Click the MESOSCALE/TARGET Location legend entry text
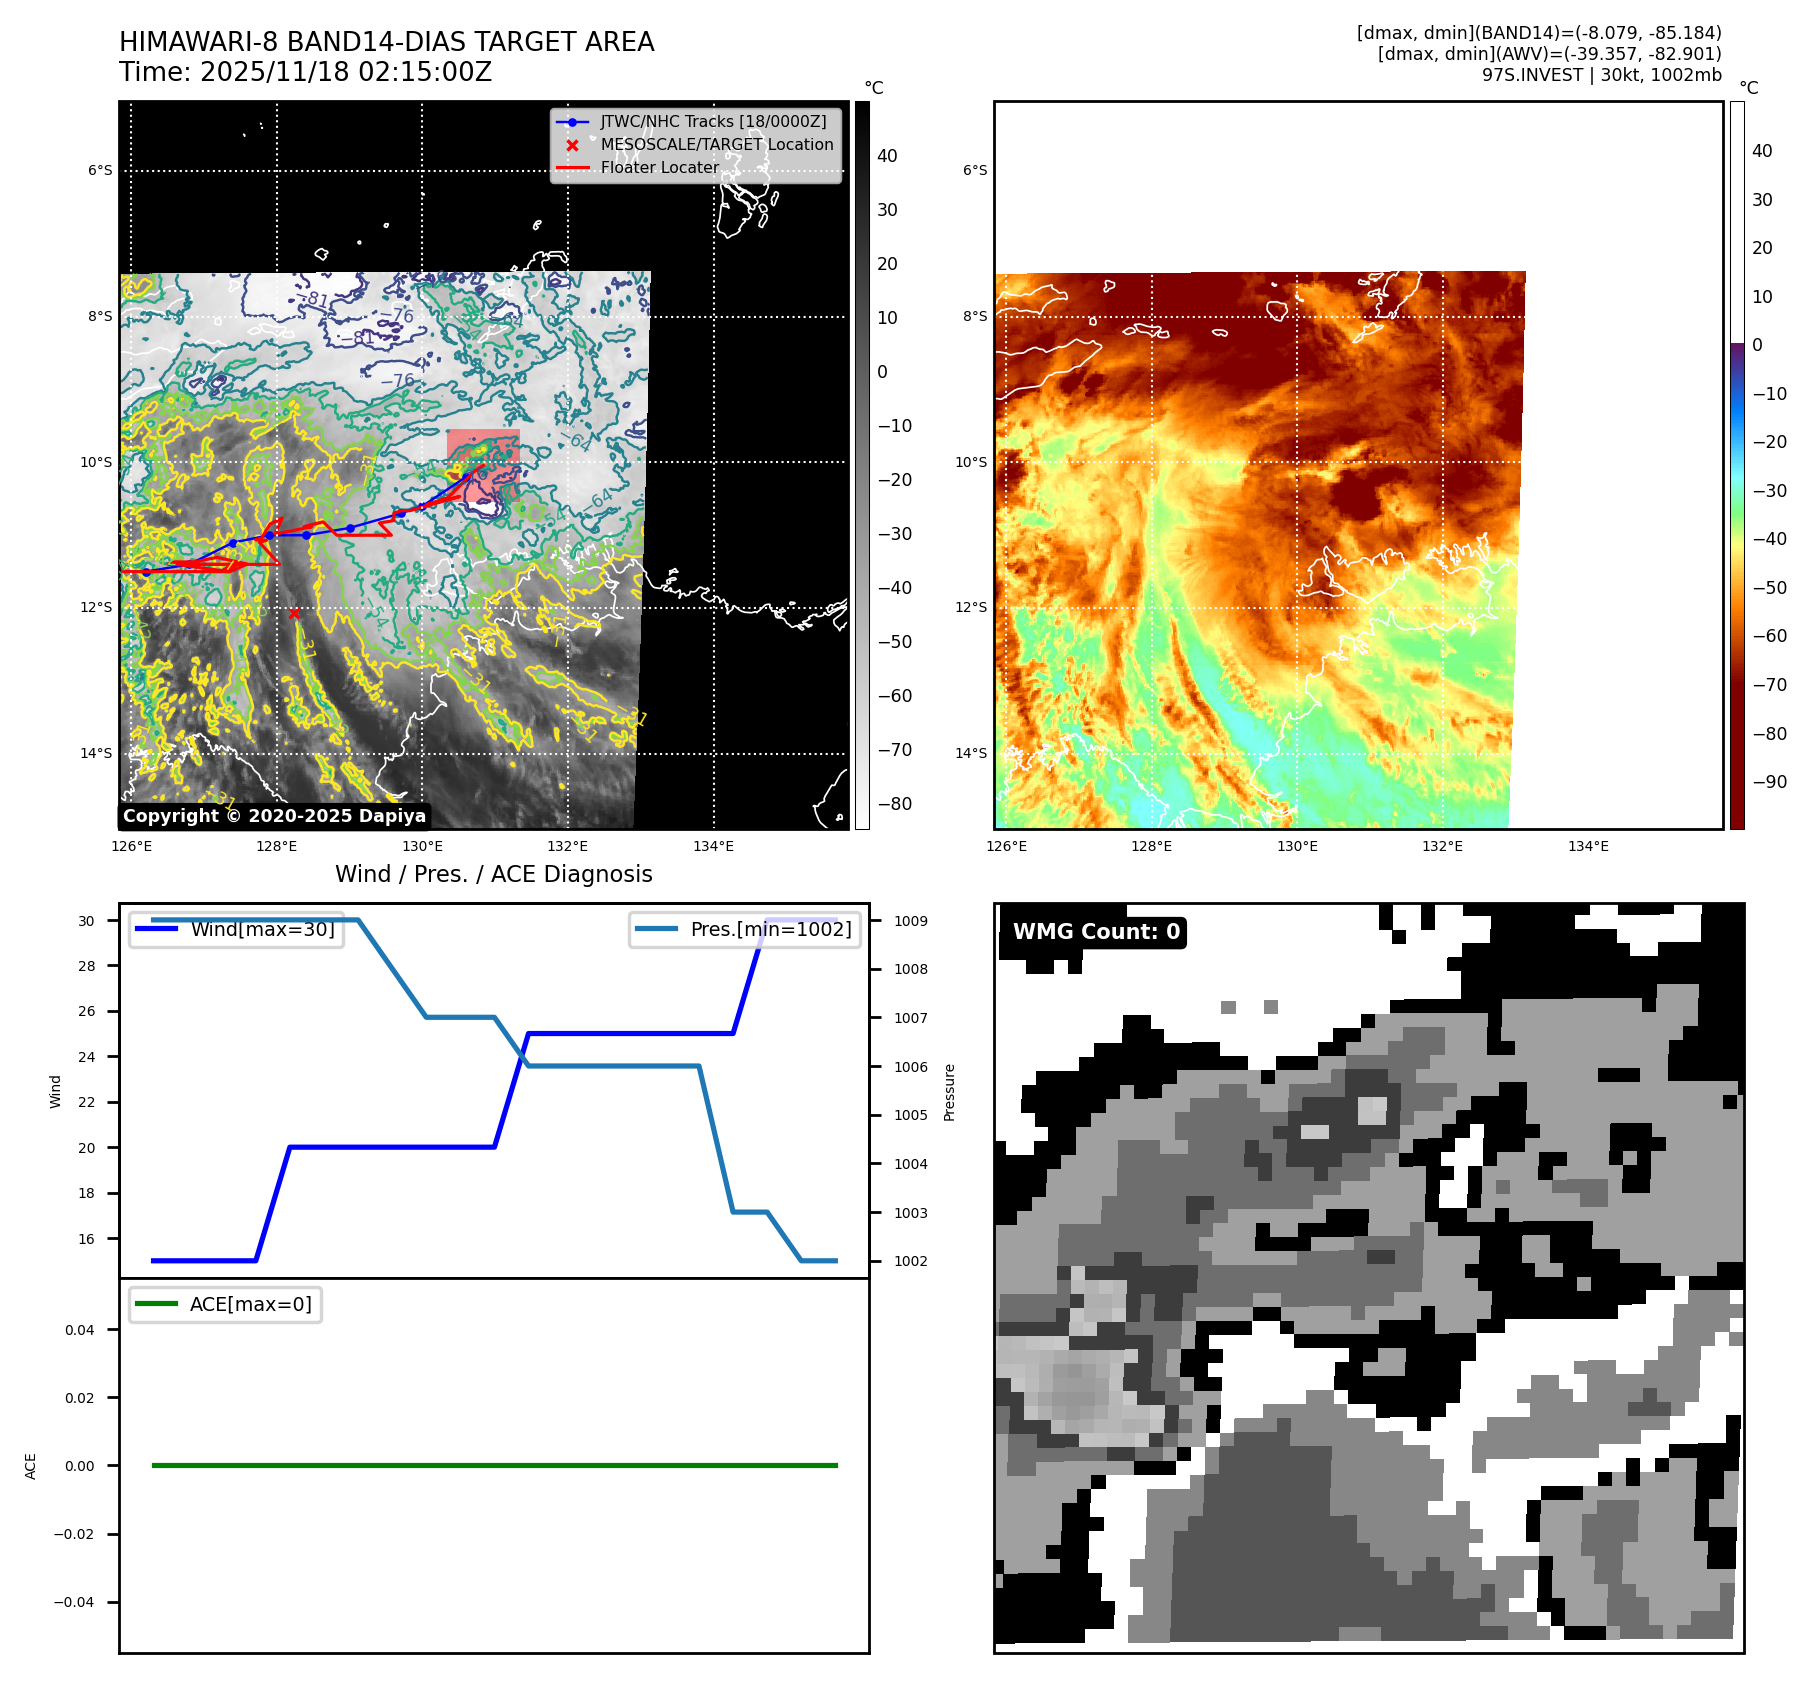Viewport: 1813px width, 1690px height. pos(716,145)
